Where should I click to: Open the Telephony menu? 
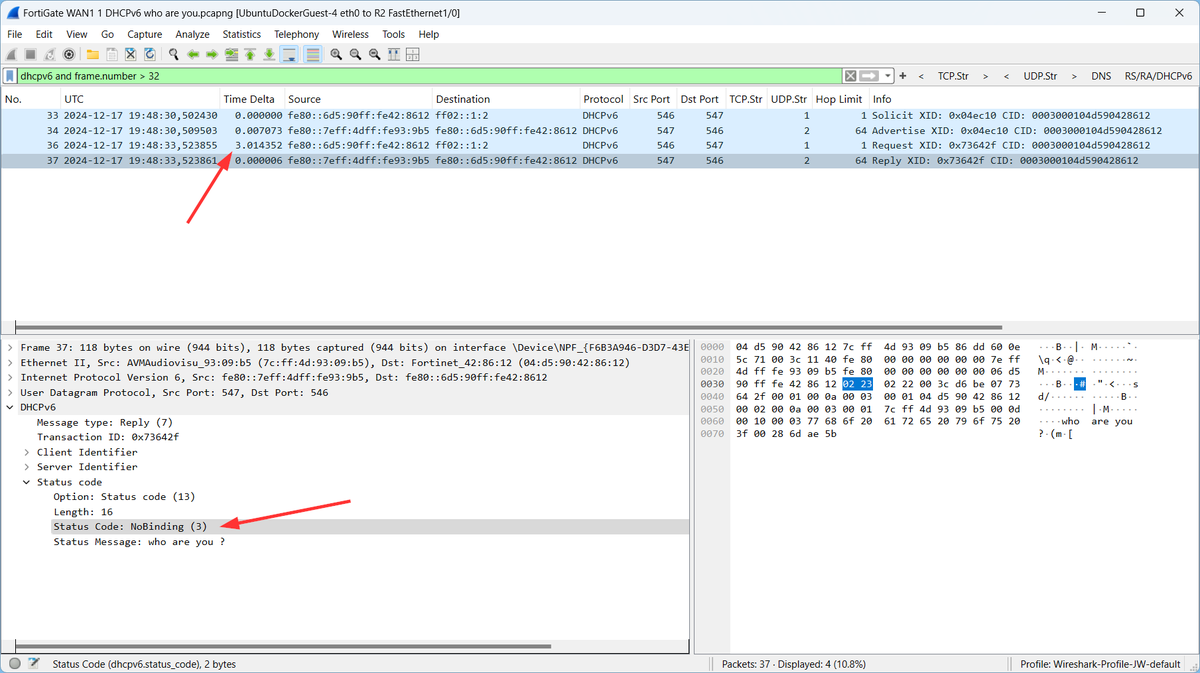(296, 34)
